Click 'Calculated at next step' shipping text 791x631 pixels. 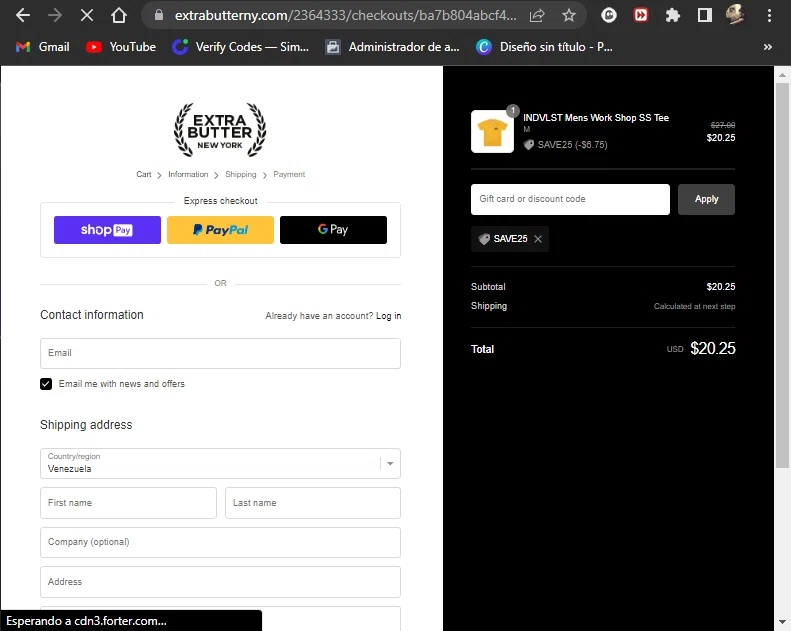pyautogui.click(x=694, y=306)
